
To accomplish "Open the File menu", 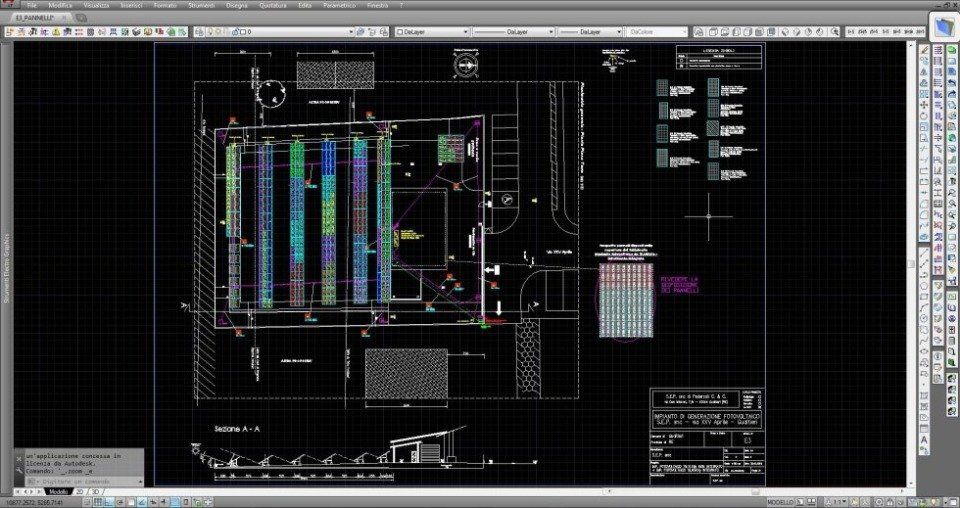I will (32, 5).
